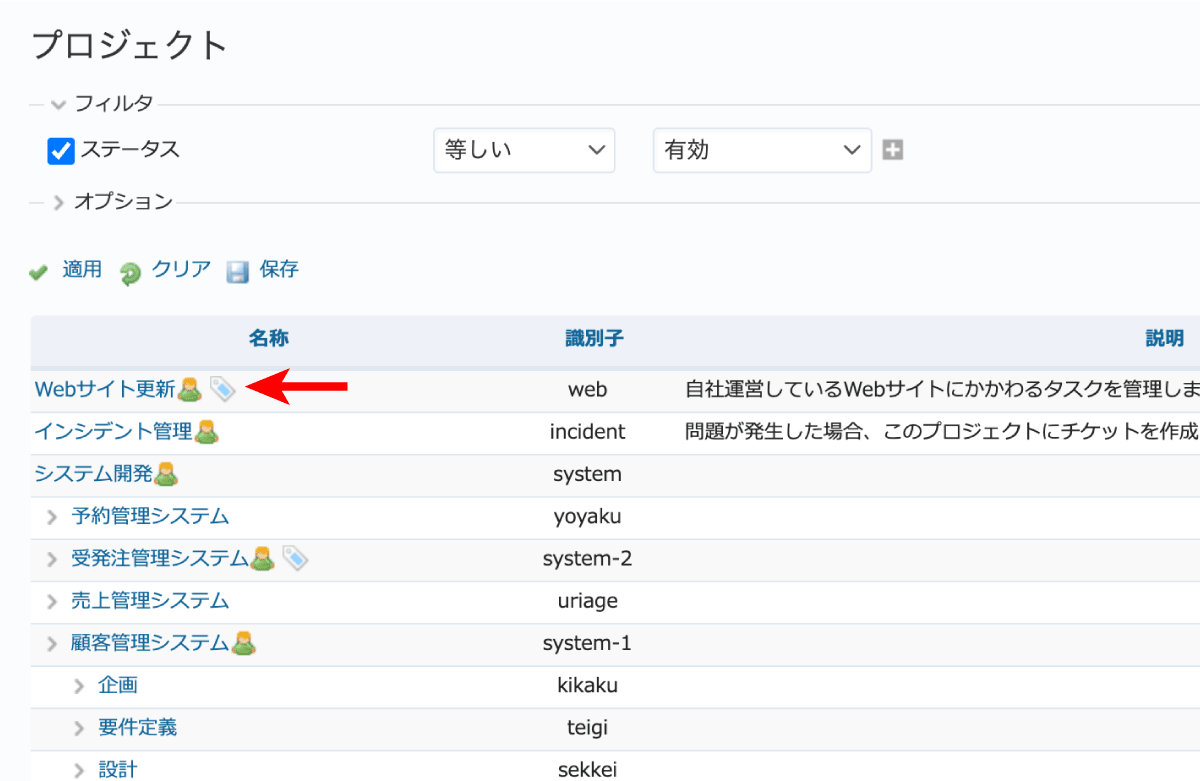The width and height of the screenshot is (1200, 781).
Task: Open the 設計 subproject link
Action: coord(118,769)
